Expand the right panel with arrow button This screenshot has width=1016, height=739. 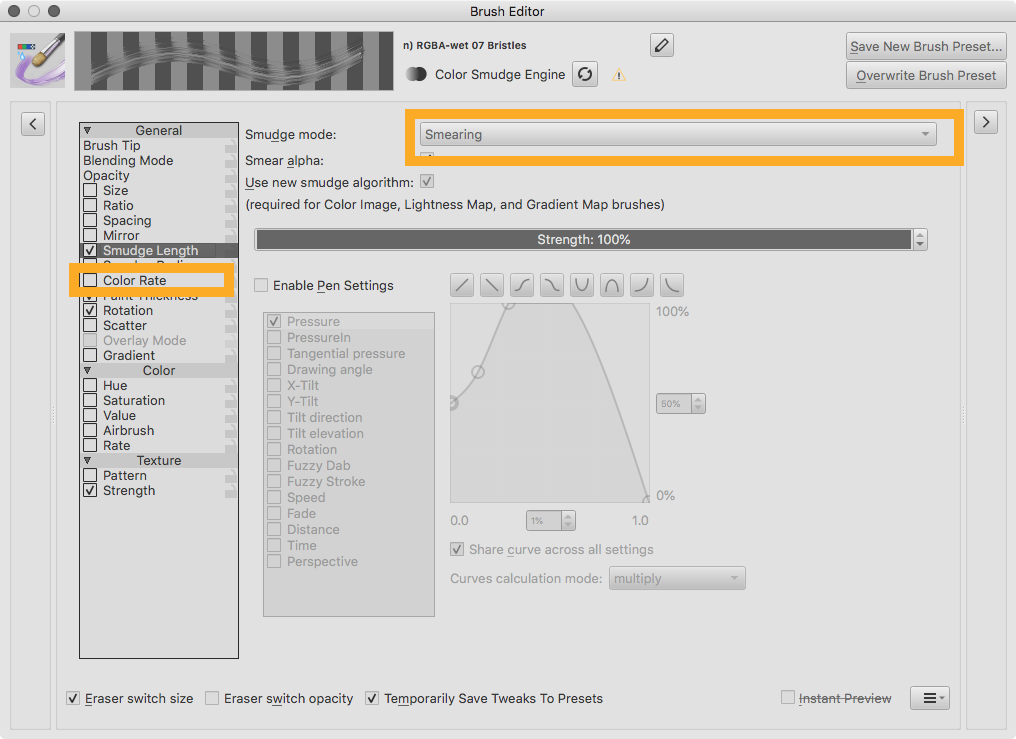[x=986, y=122]
